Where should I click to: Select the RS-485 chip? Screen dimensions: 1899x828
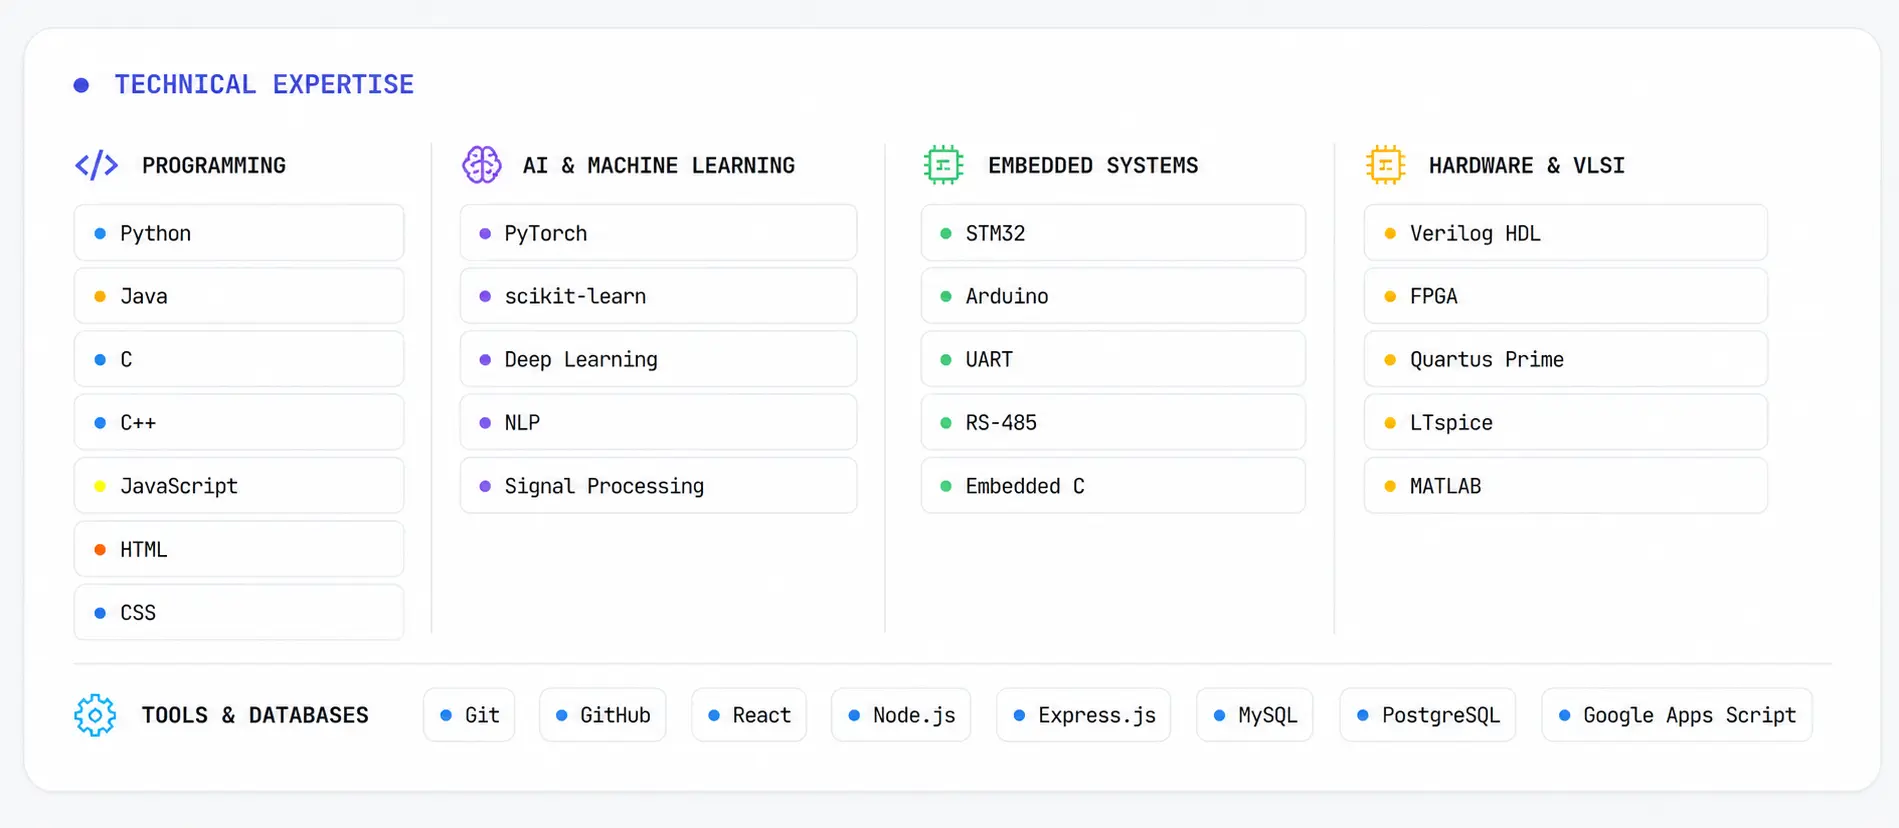(x=1113, y=422)
